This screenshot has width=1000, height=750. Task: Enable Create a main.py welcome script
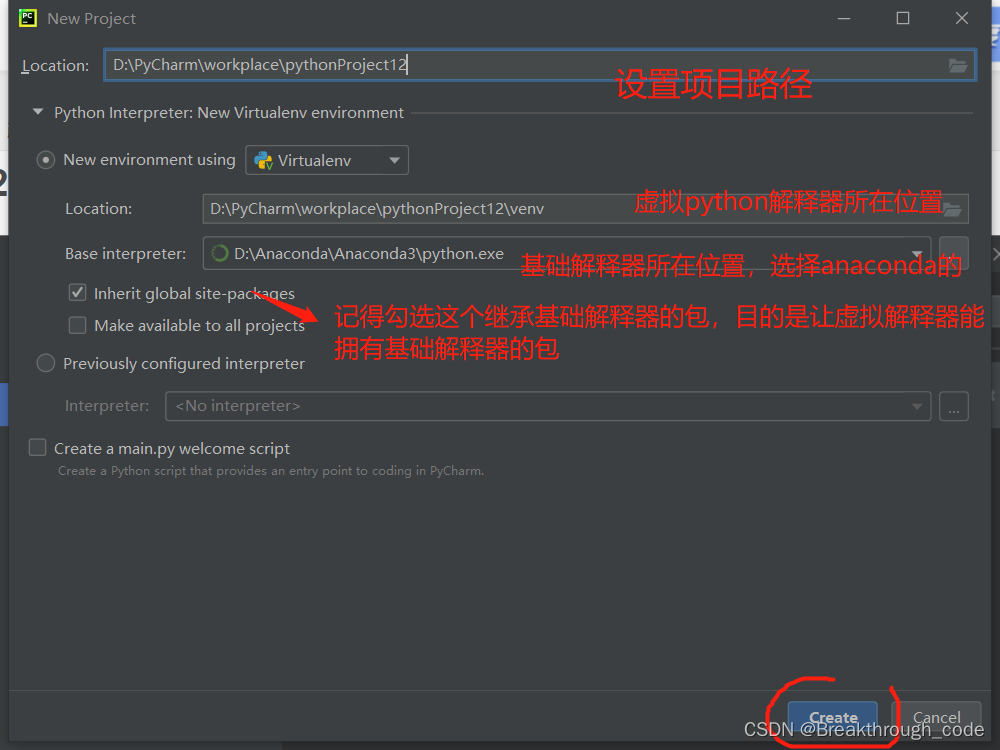(38, 448)
